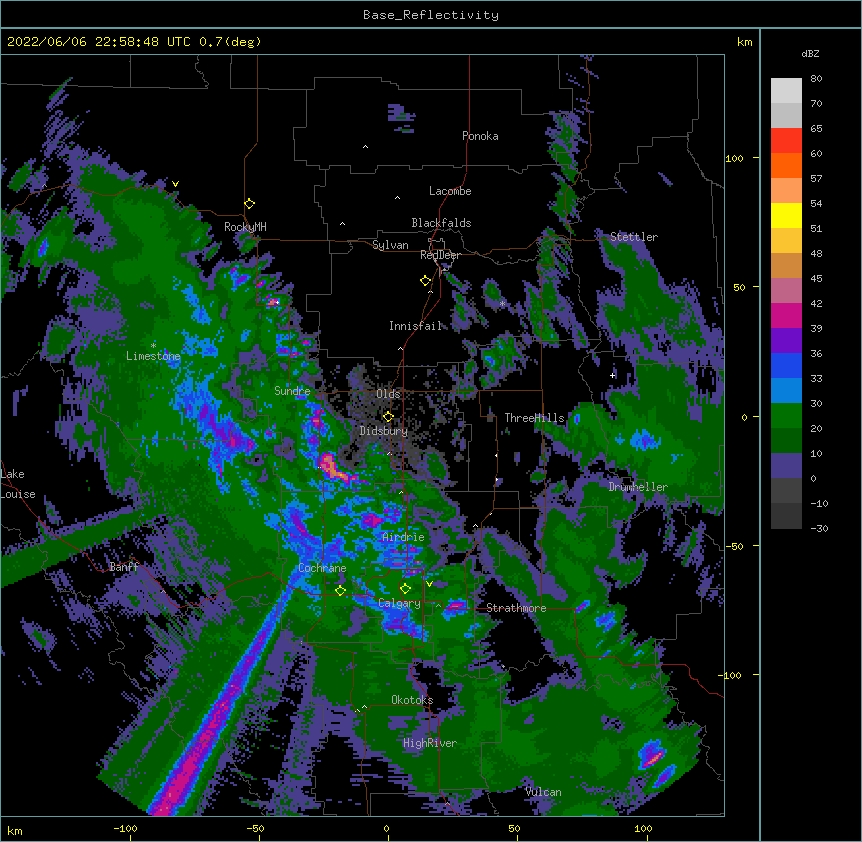Click the RockyMH label
The height and width of the screenshot is (842, 862).
tap(245, 226)
